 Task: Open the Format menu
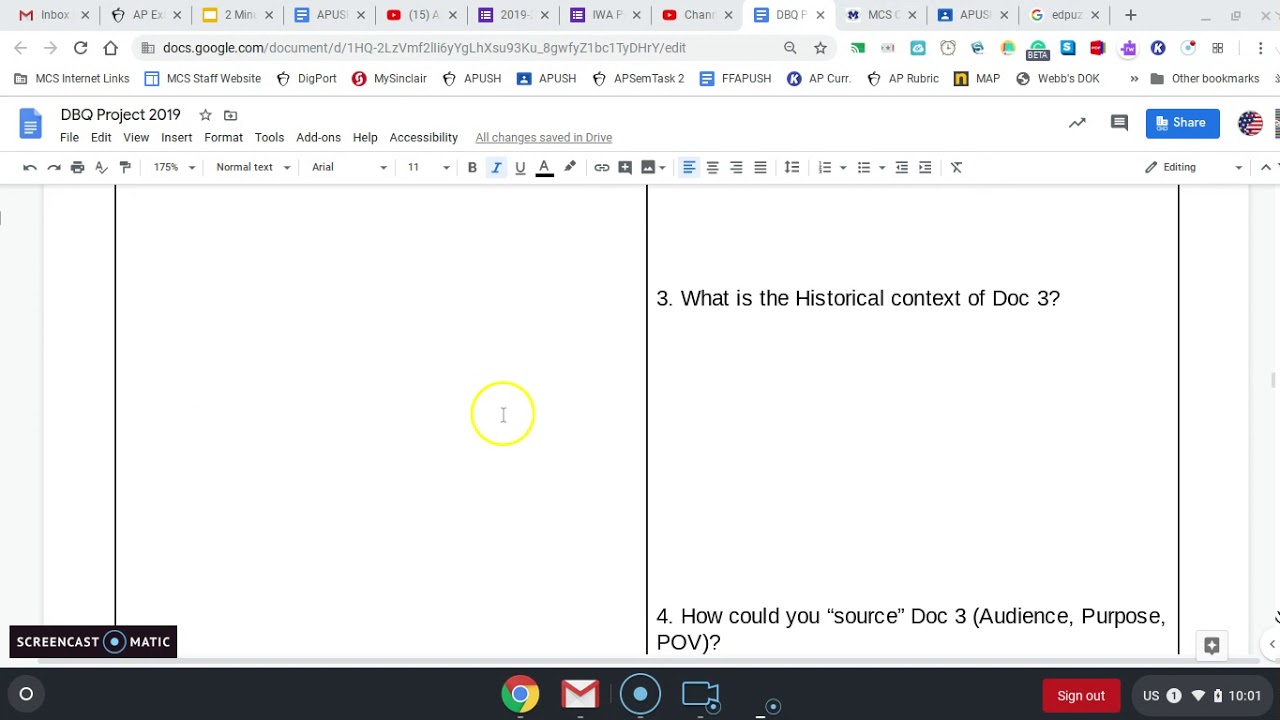[x=223, y=137]
